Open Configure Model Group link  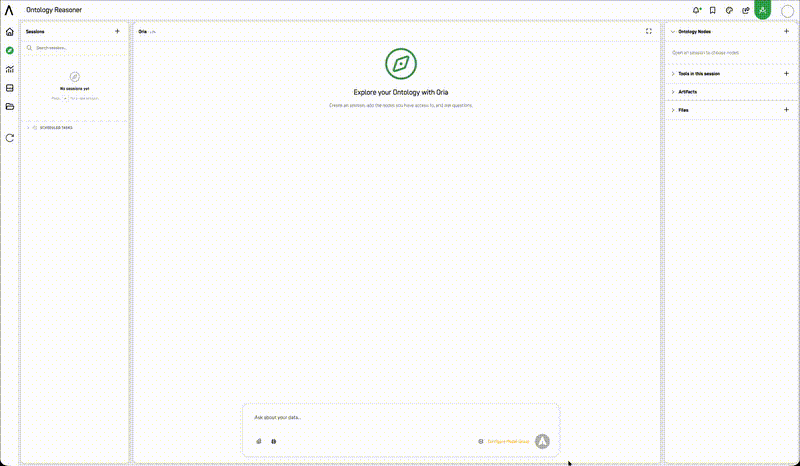click(x=508, y=441)
